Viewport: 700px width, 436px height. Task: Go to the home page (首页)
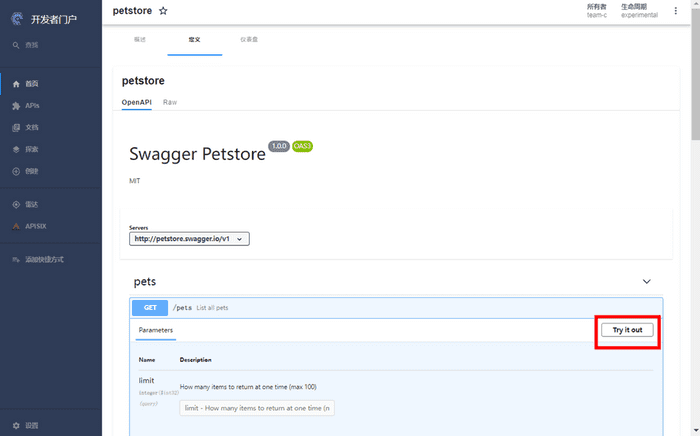pos(25,84)
